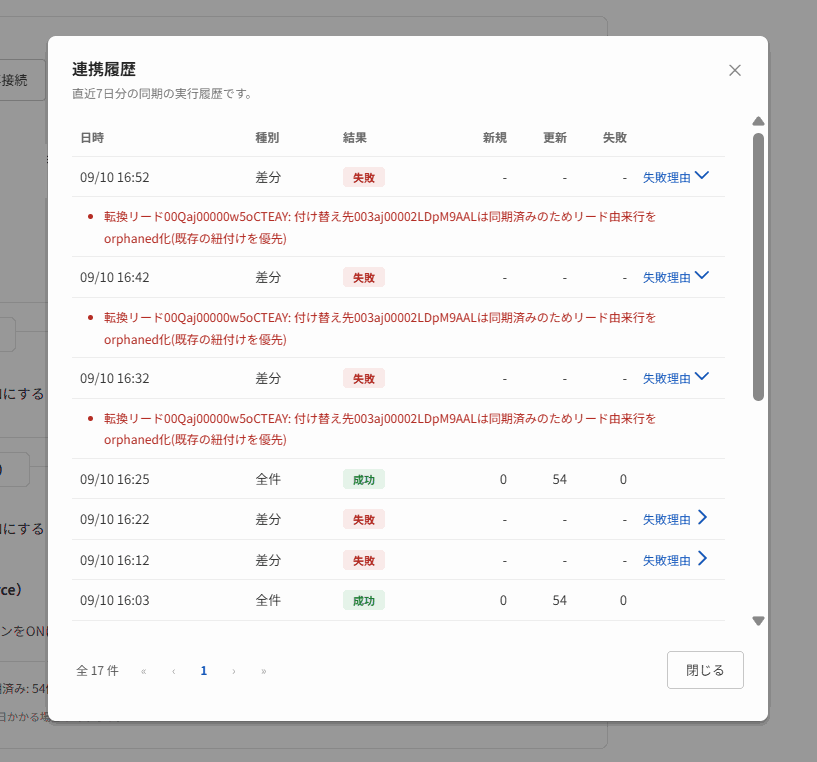Image resolution: width=817 pixels, height=762 pixels.
Task: Click the 54 update count in the 09/10 16:25 row
Action: coord(560,480)
